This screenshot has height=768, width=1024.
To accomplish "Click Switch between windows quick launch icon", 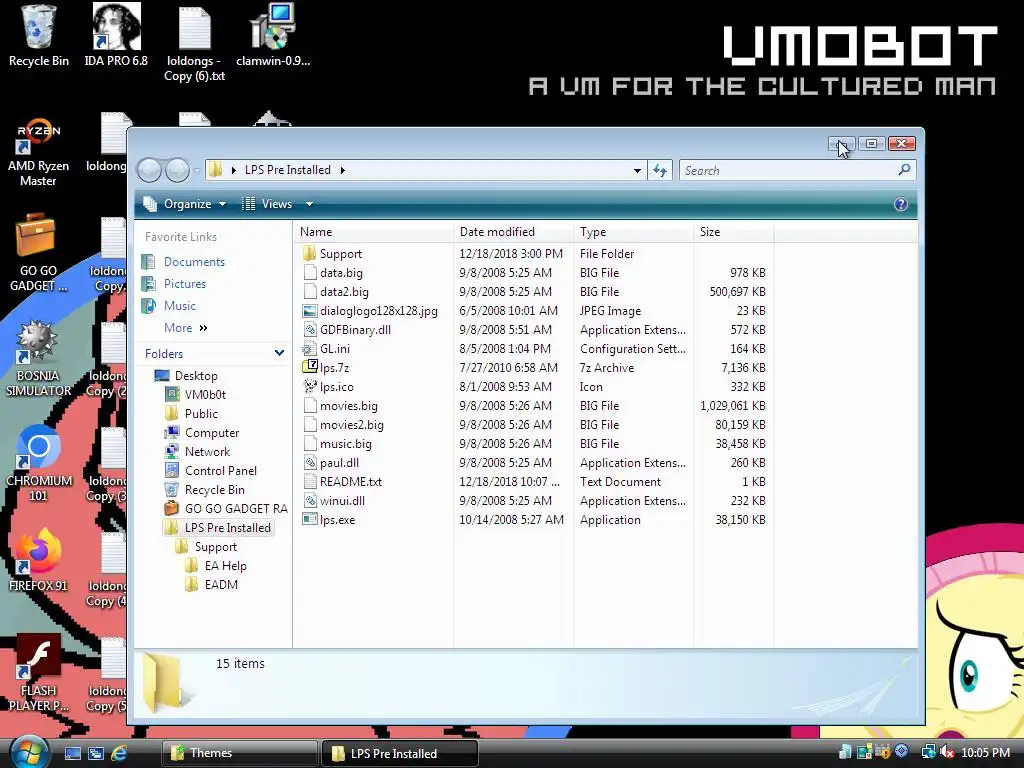I will point(96,753).
